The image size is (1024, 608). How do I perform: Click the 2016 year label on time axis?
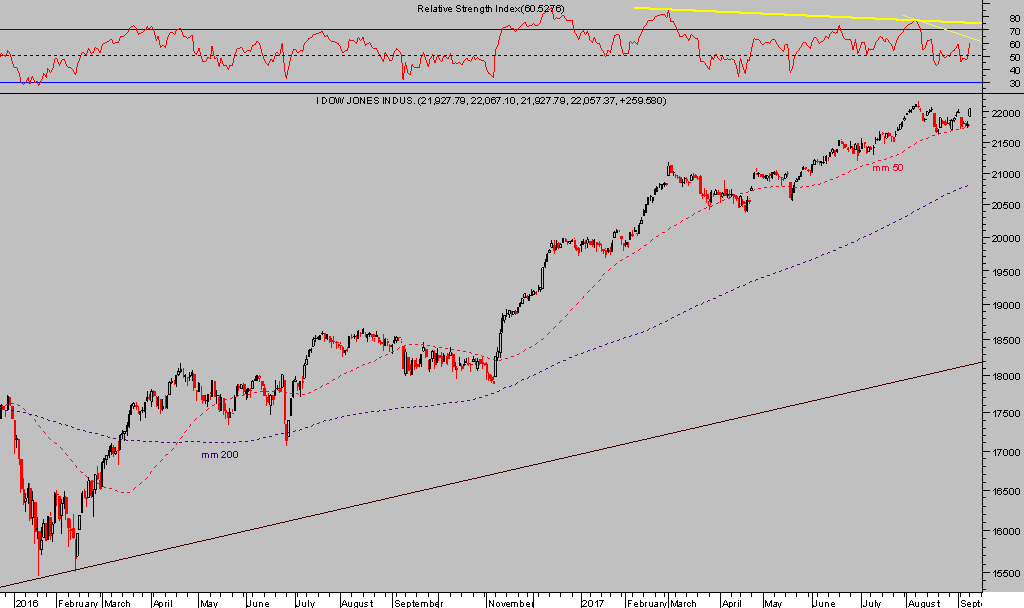click(x=27, y=603)
